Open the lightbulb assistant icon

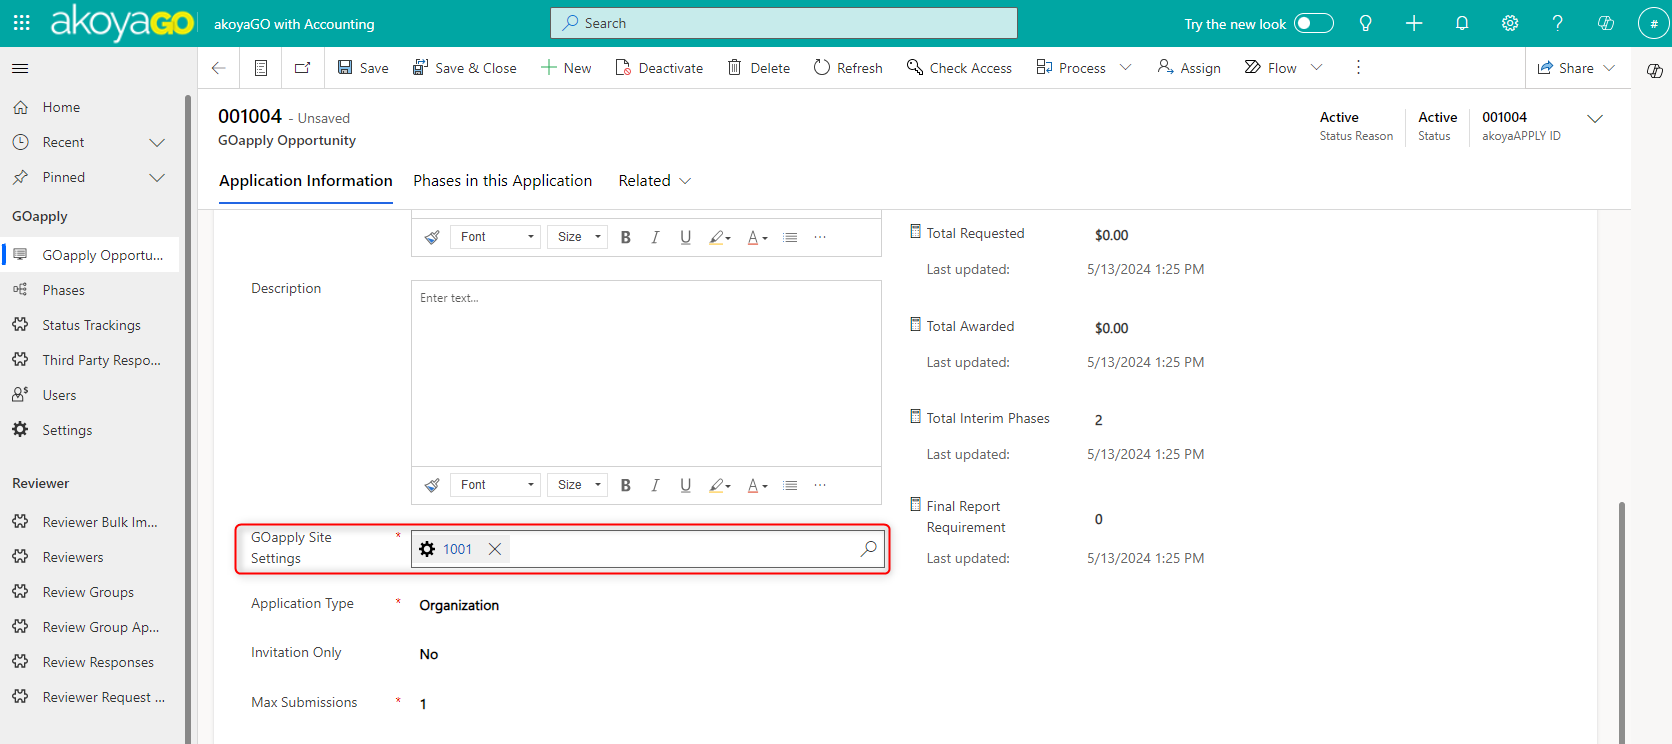tap(1365, 23)
